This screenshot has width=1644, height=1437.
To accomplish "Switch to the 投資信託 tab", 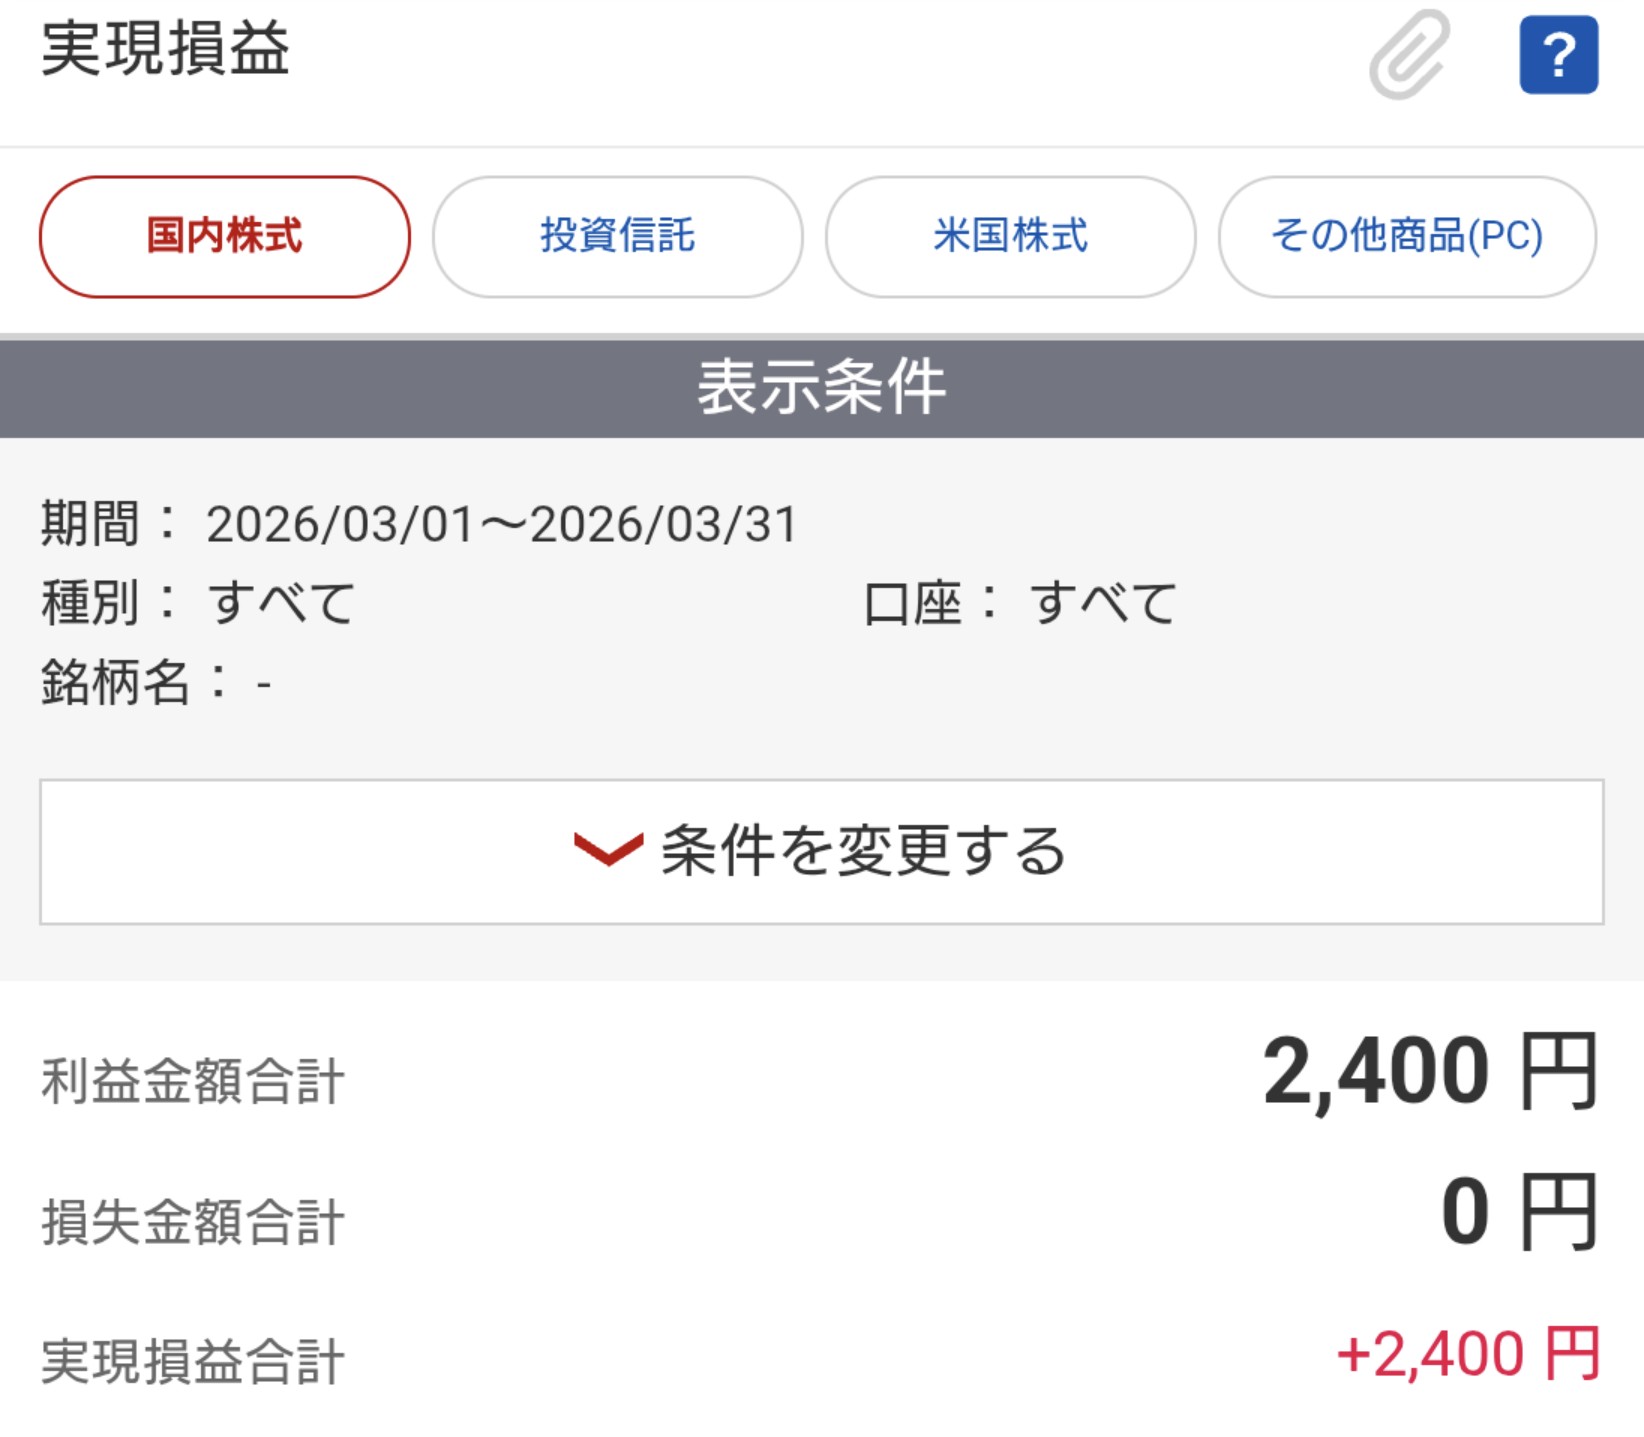I will pos(617,237).
